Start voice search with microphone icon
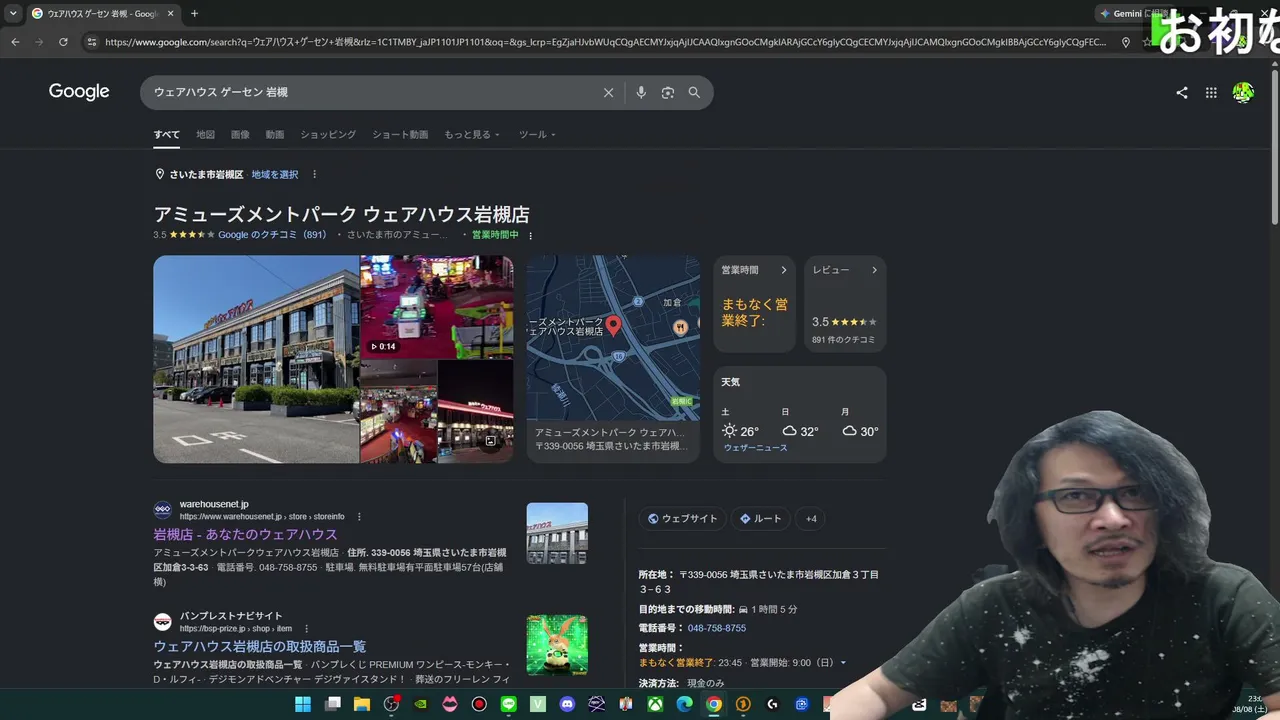The width and height of the screenshot is (1280, 720). click(x=641, y=93)
